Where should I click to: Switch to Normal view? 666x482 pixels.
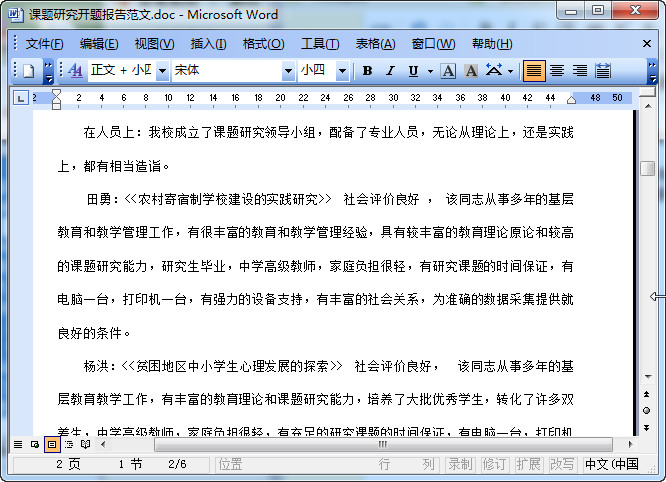point(18,445)
